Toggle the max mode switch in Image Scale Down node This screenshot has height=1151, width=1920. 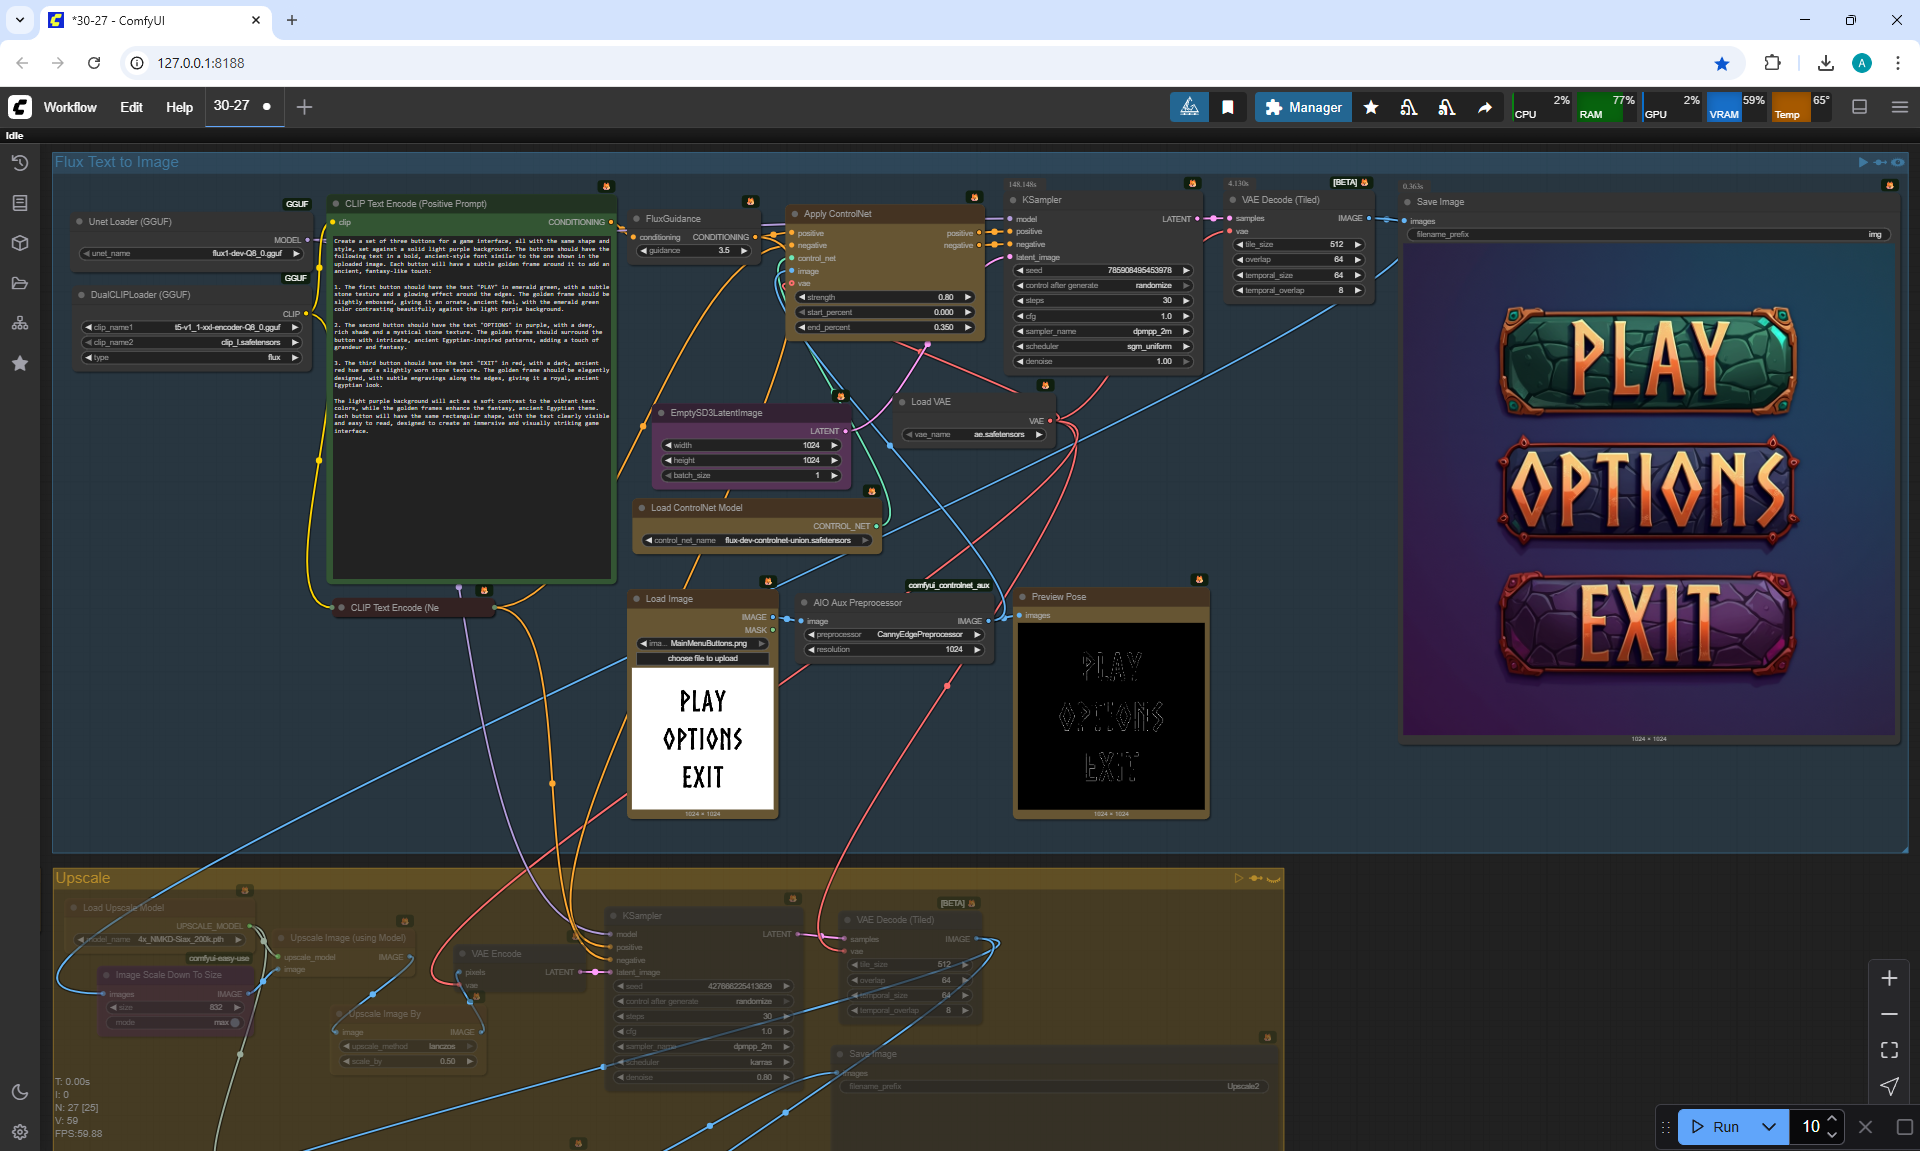pos(234,1022)
